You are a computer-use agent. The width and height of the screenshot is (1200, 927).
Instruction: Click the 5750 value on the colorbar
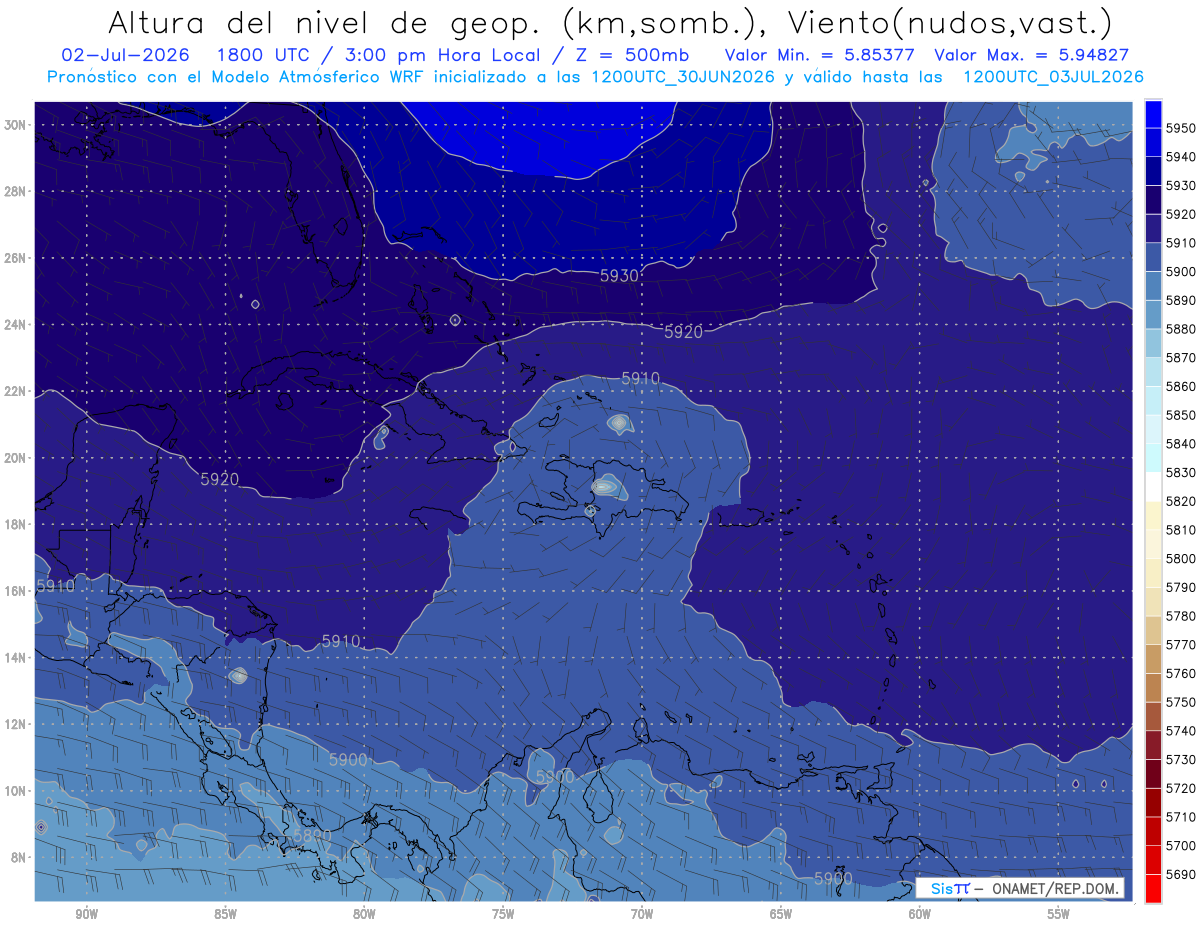click(x=1180, y=702)
